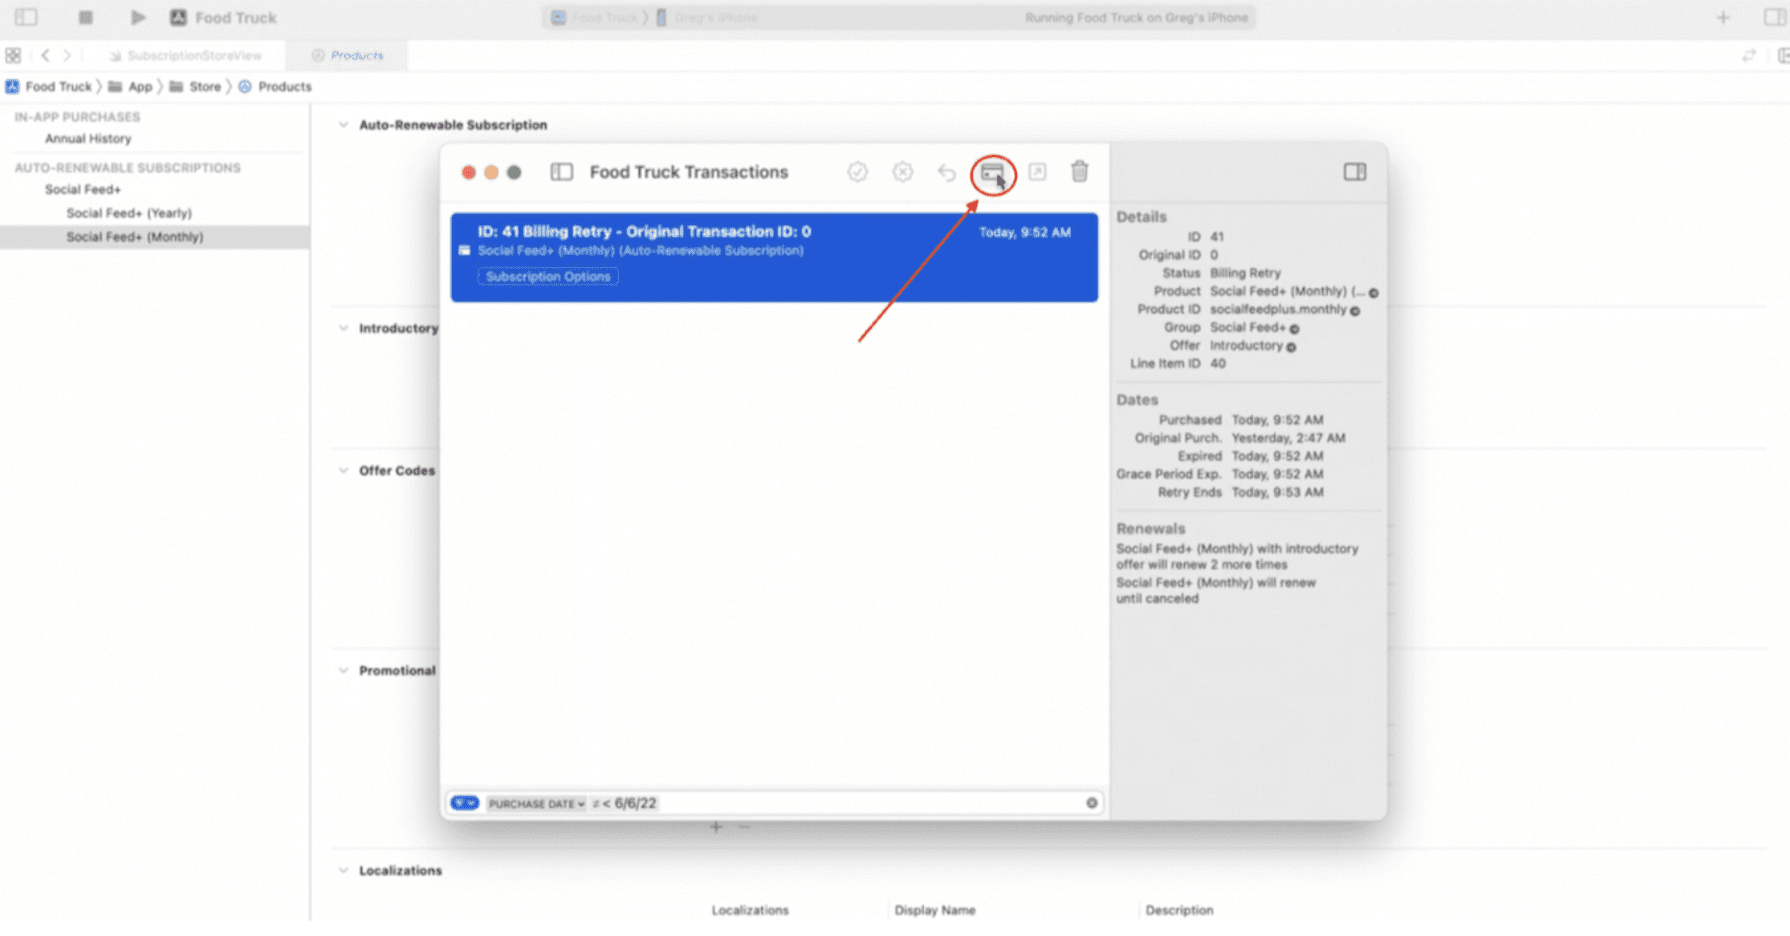The image size is (1790, 936).
Task: Approve the pending transaction
Action: click(x=858, y=172)
